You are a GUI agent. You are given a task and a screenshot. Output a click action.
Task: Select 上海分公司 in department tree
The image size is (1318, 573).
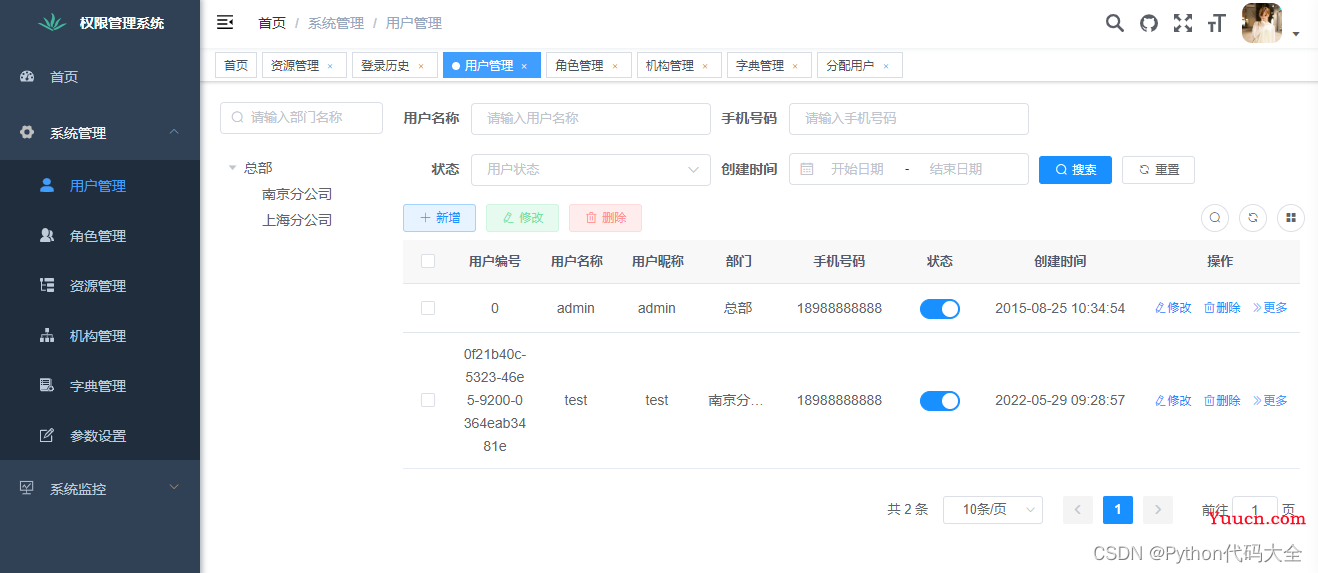[x=297, y=220]
